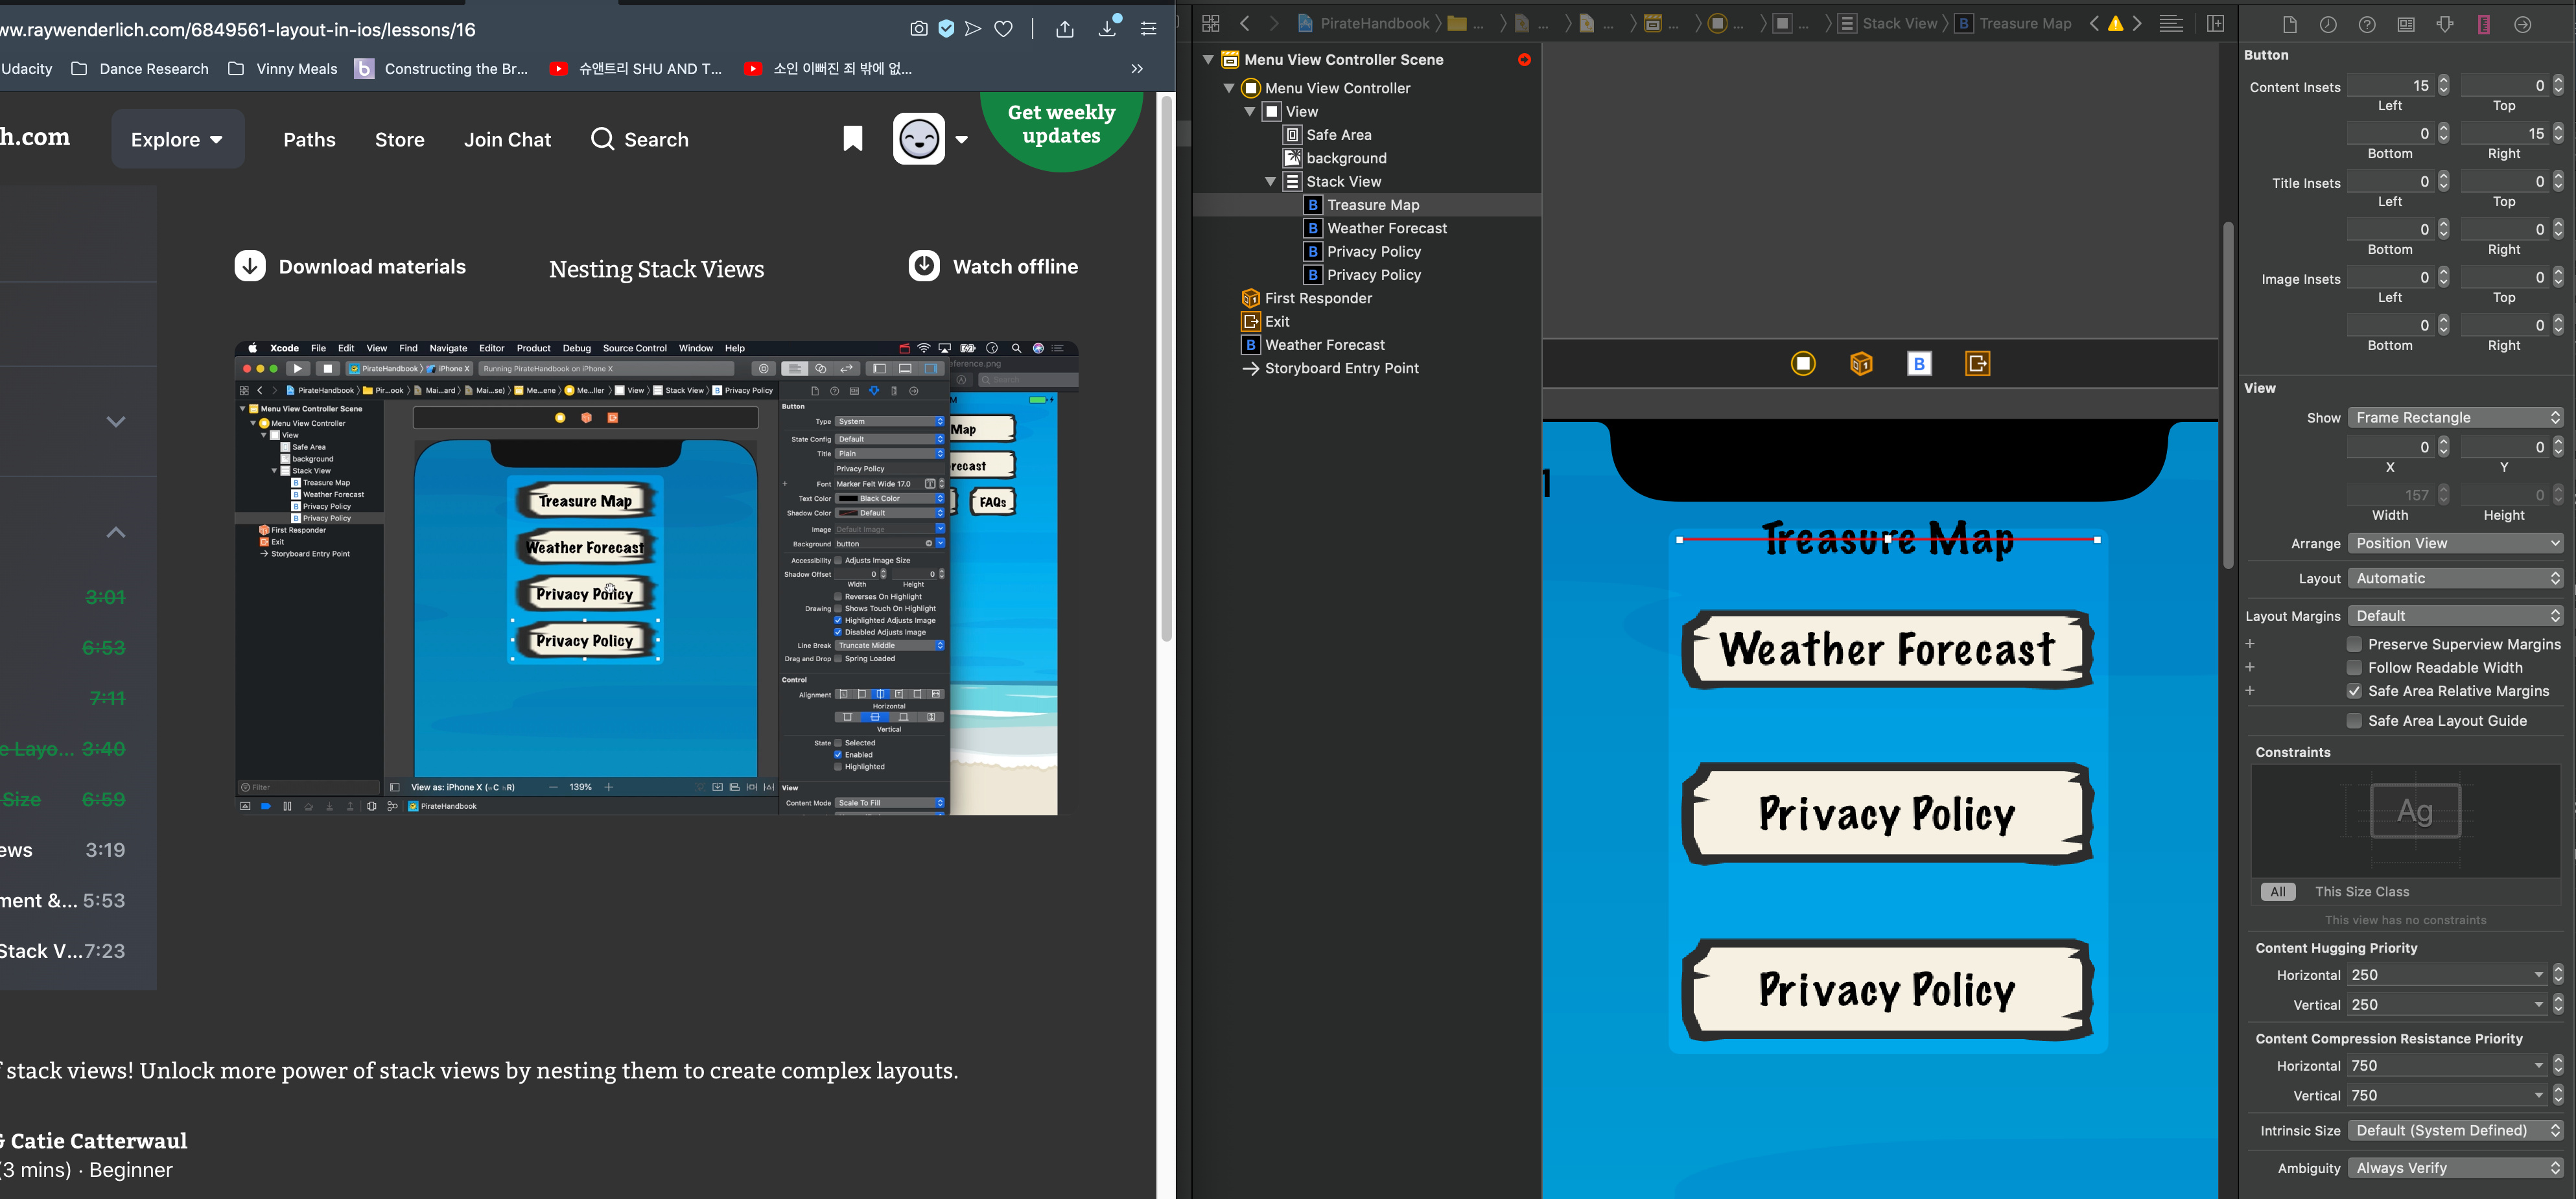Open the Show Frame Rectangle dropdown

pyautogui.click(x=2454, y=418)
